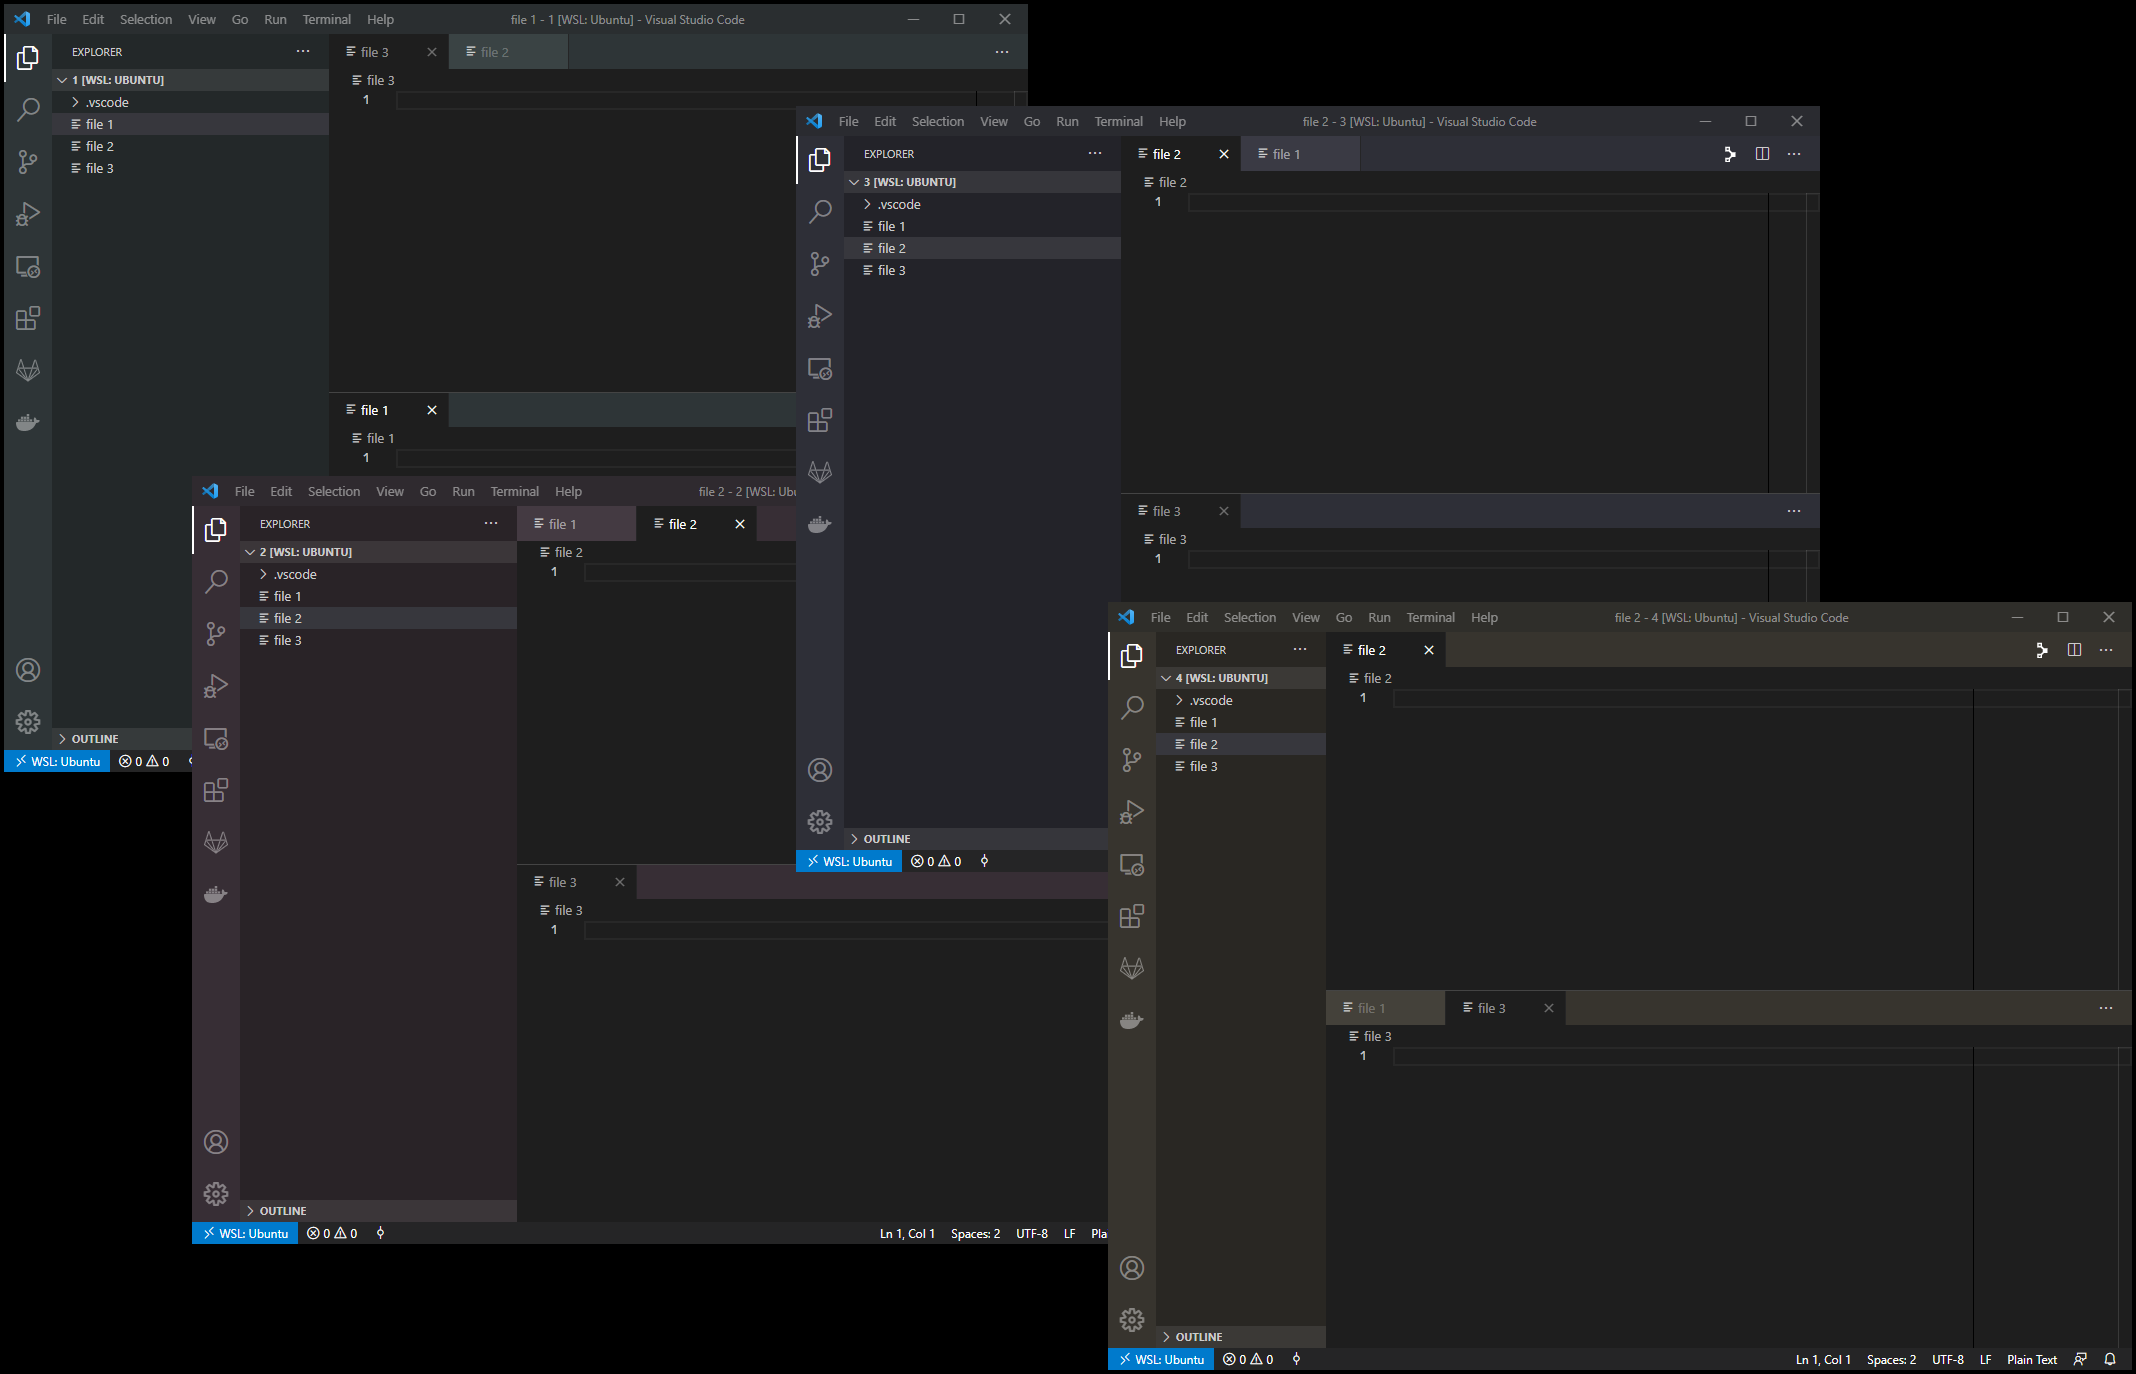Expand OUTLINE section in window 4

point(1198,1337)
